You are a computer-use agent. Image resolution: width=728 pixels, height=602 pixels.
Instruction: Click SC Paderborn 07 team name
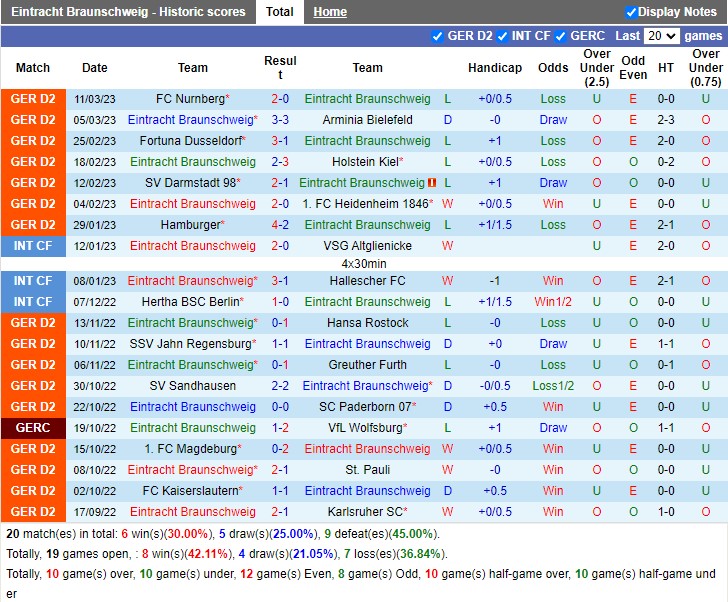click(367, 407)
